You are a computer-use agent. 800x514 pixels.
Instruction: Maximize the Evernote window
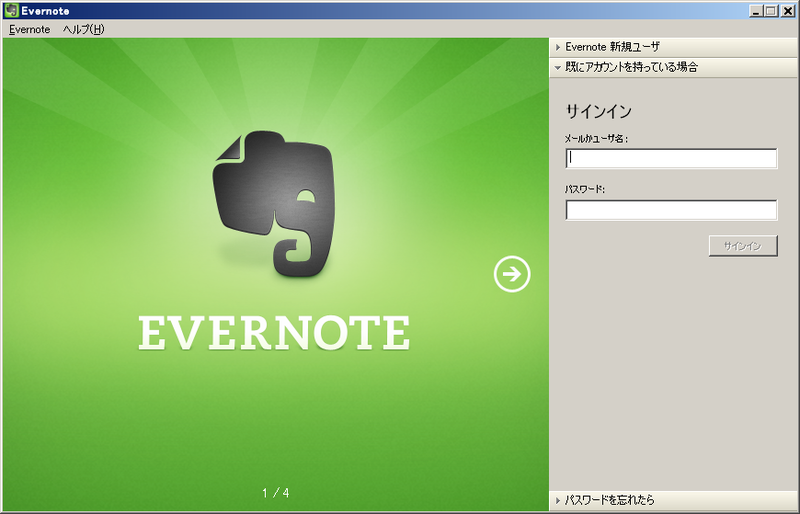(771, 11)
